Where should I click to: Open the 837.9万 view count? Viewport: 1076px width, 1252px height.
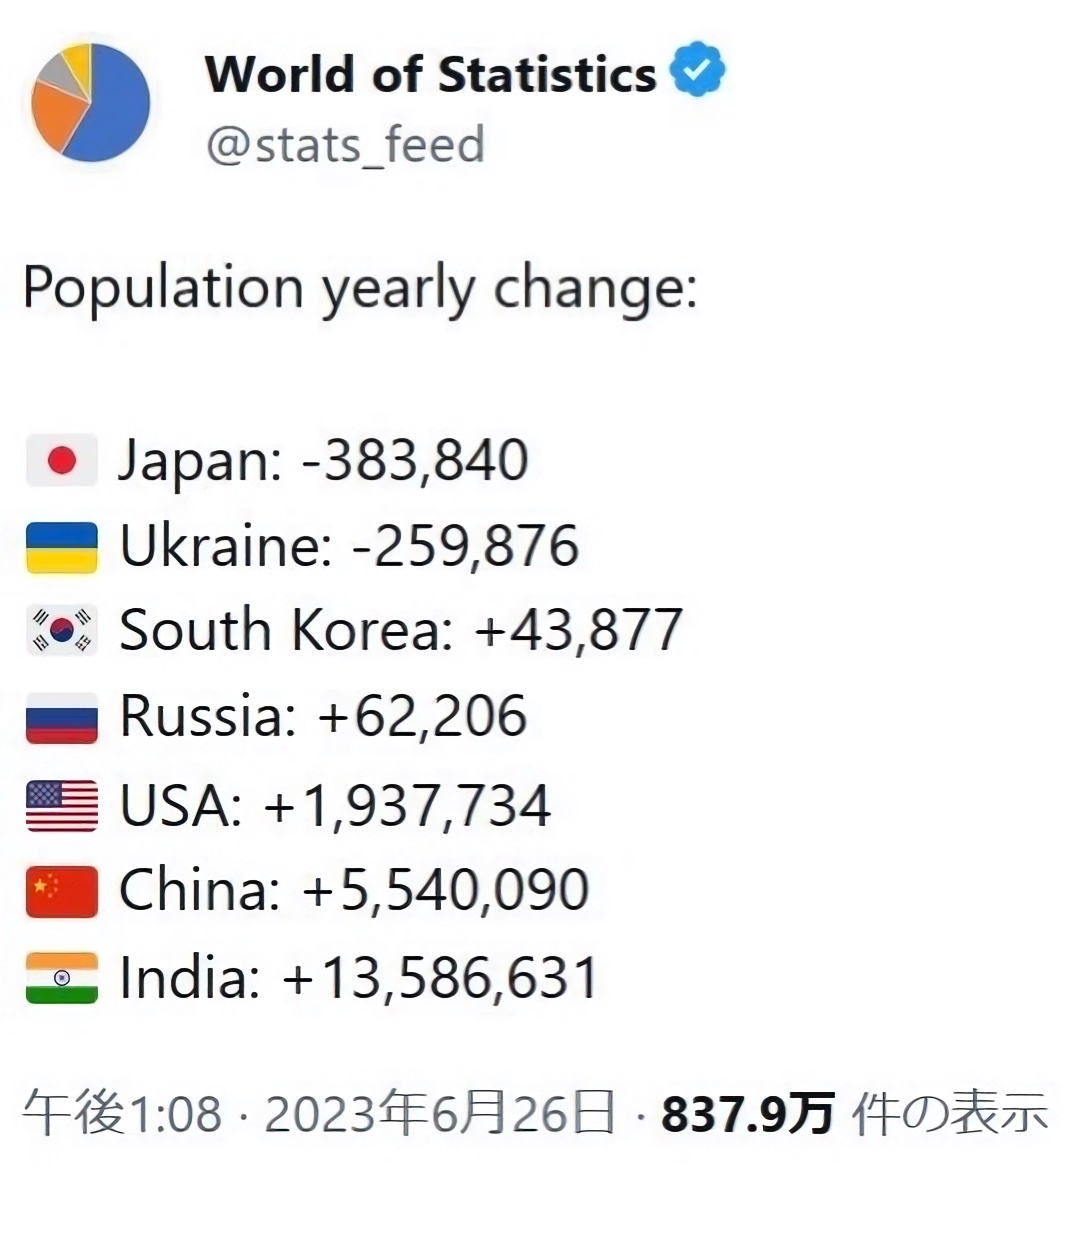pos(747,1113)
